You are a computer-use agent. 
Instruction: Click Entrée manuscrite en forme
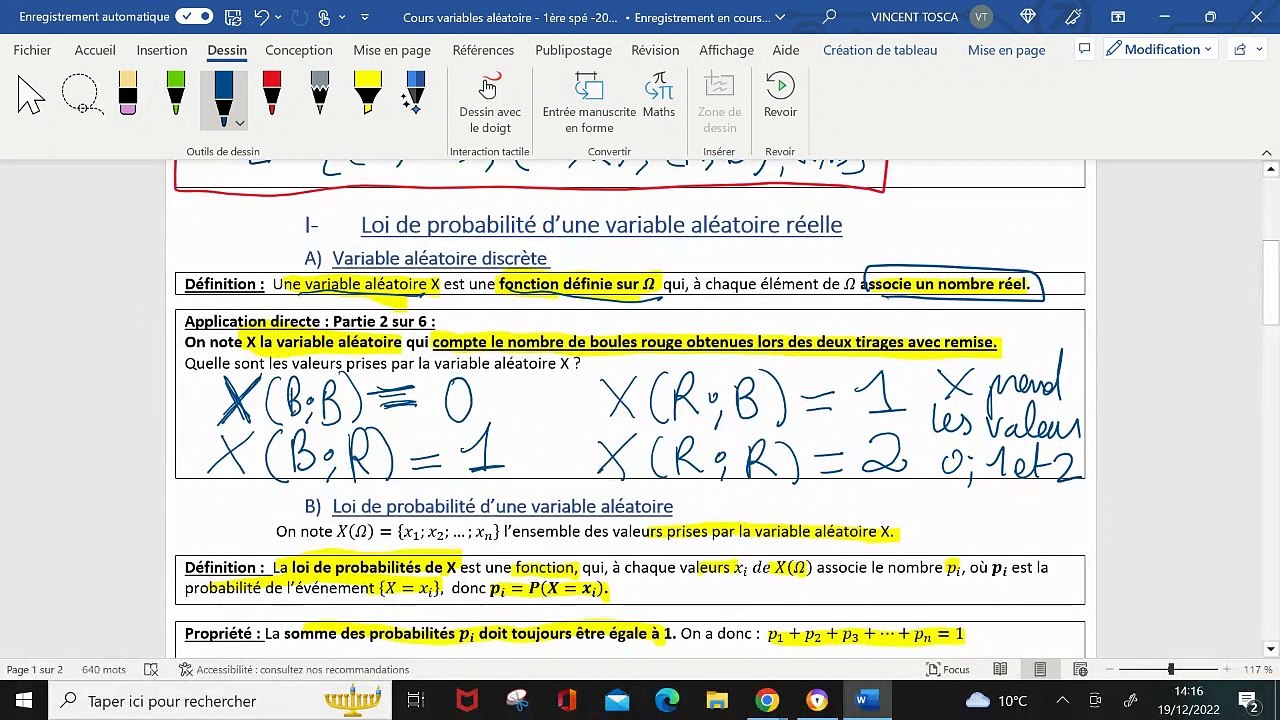point(589,103)
